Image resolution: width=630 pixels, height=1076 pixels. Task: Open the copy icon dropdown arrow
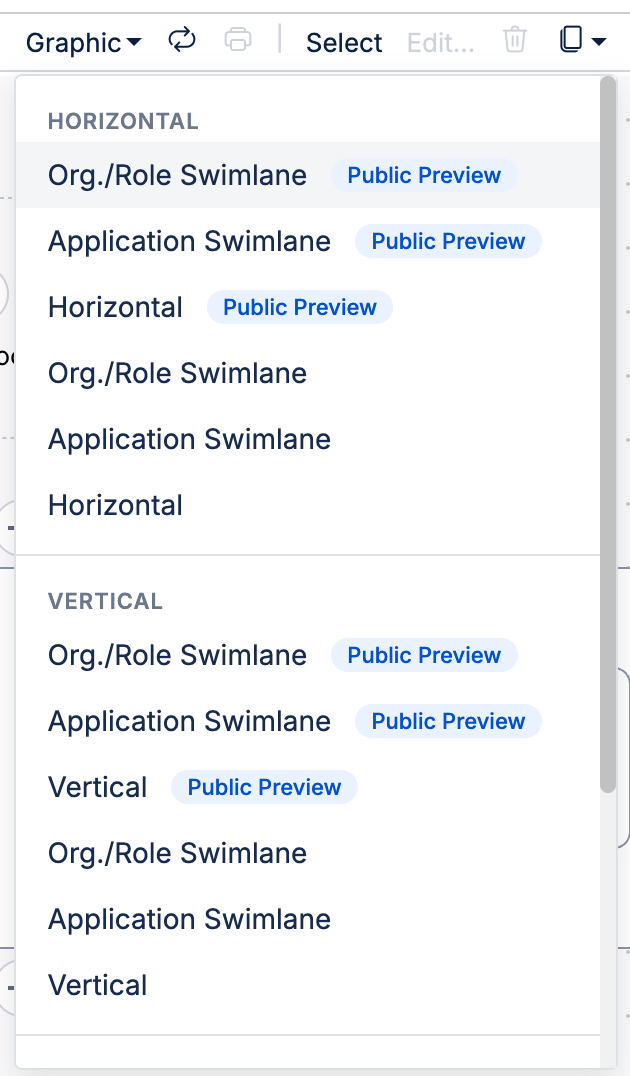click(598, 42)
